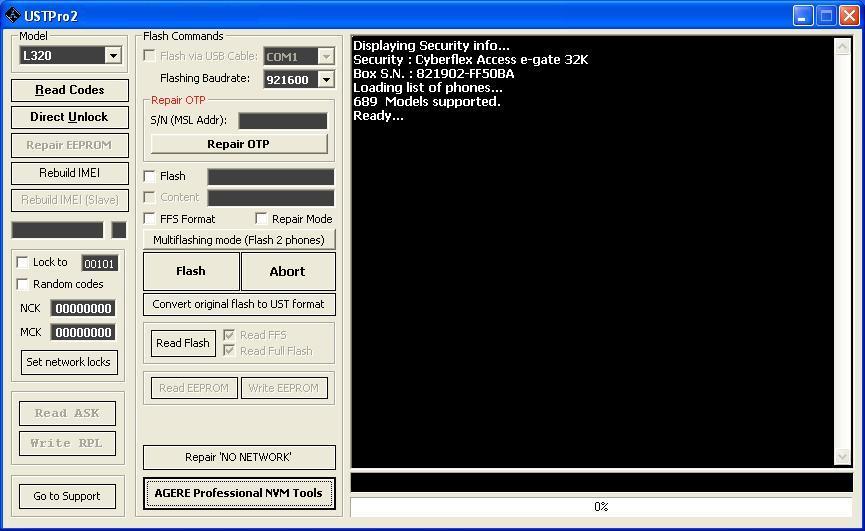The width and height of the screenshot is (865, 531).
Task: Click the S/N (MSL Addr) input field
Action: [283, 121]
